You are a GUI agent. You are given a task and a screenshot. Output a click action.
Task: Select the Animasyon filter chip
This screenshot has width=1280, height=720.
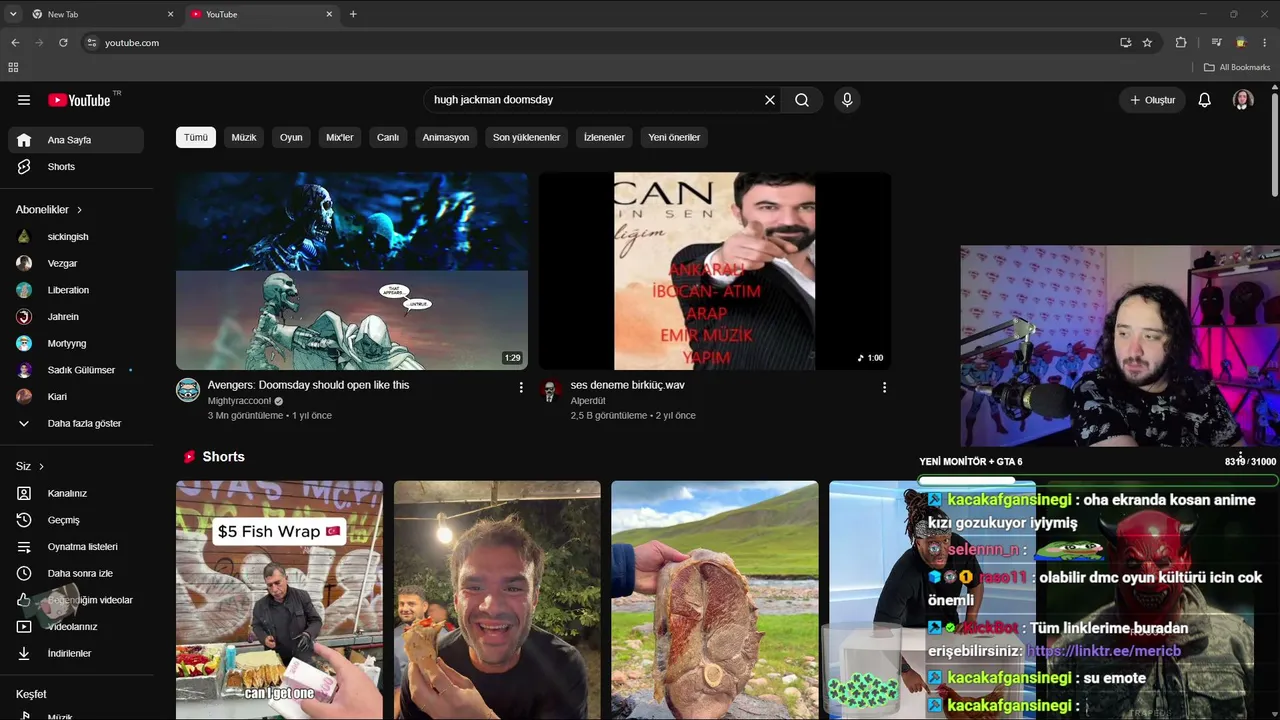click(x=446, y=137)
